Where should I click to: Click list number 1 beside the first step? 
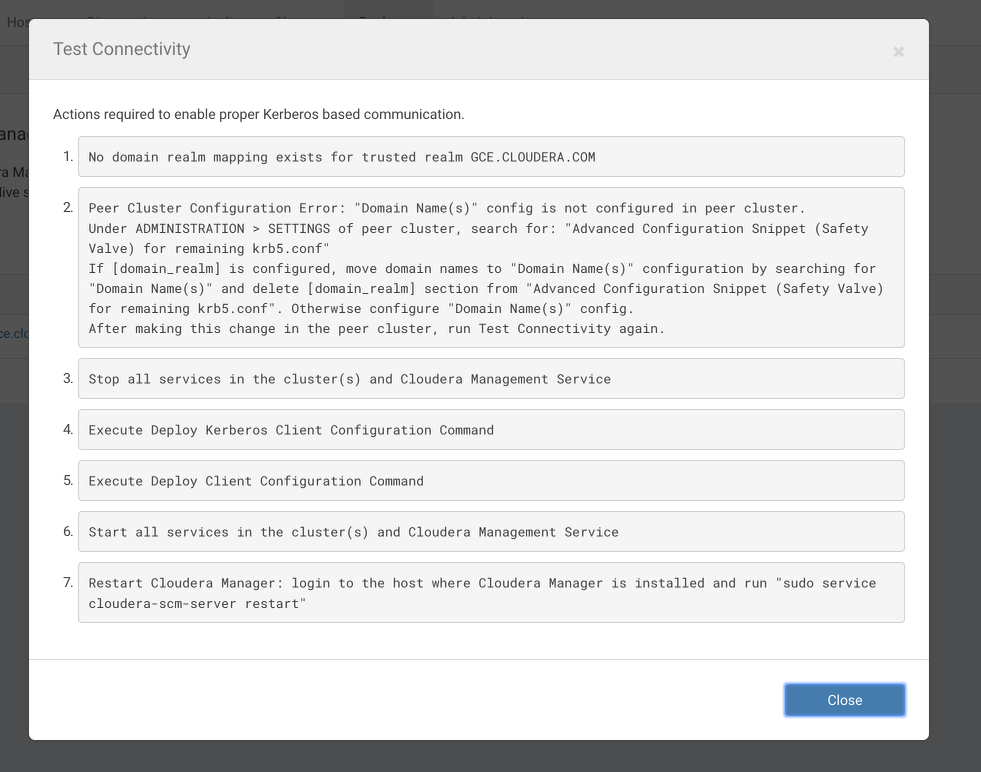pyautogui.click(x=68, y=157)
